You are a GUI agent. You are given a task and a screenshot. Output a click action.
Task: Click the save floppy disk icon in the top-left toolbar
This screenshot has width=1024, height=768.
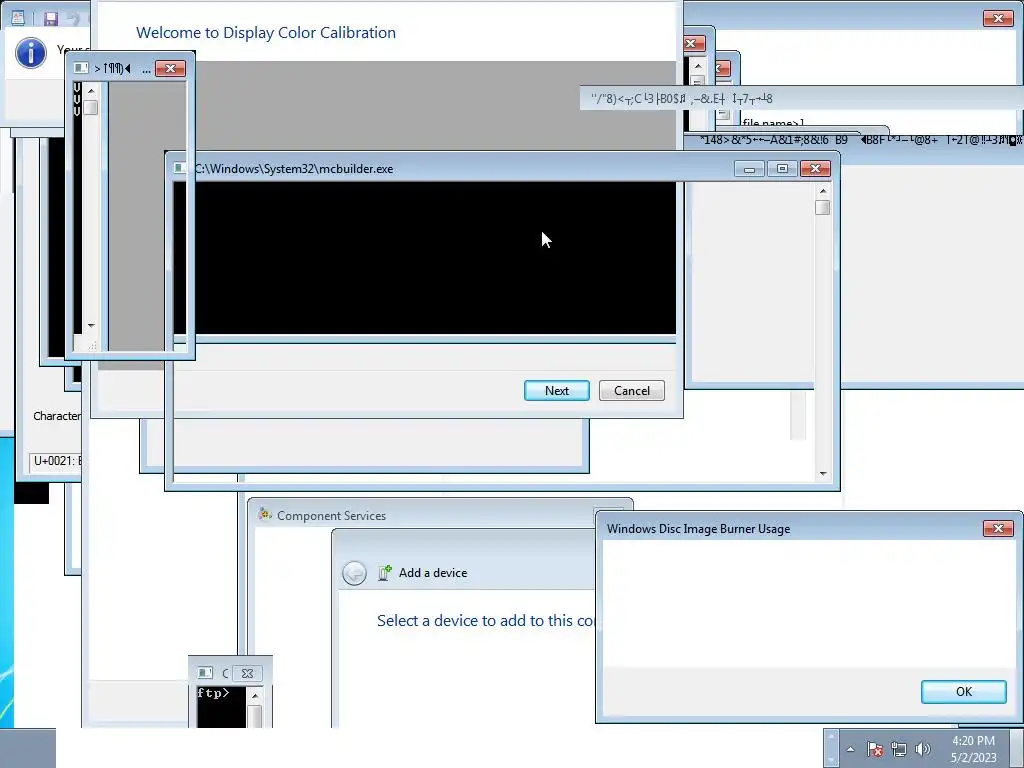(x=51, y=18)
